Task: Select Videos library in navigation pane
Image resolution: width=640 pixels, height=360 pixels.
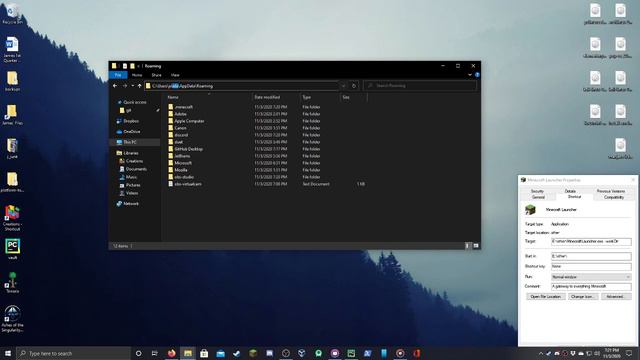Action: [x=131, y=193]
